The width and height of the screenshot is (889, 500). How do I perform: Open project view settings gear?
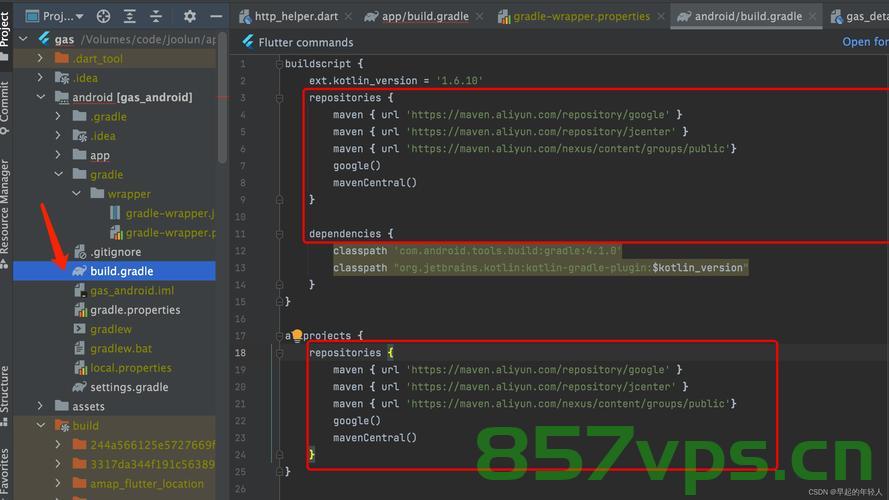point(190,16)
